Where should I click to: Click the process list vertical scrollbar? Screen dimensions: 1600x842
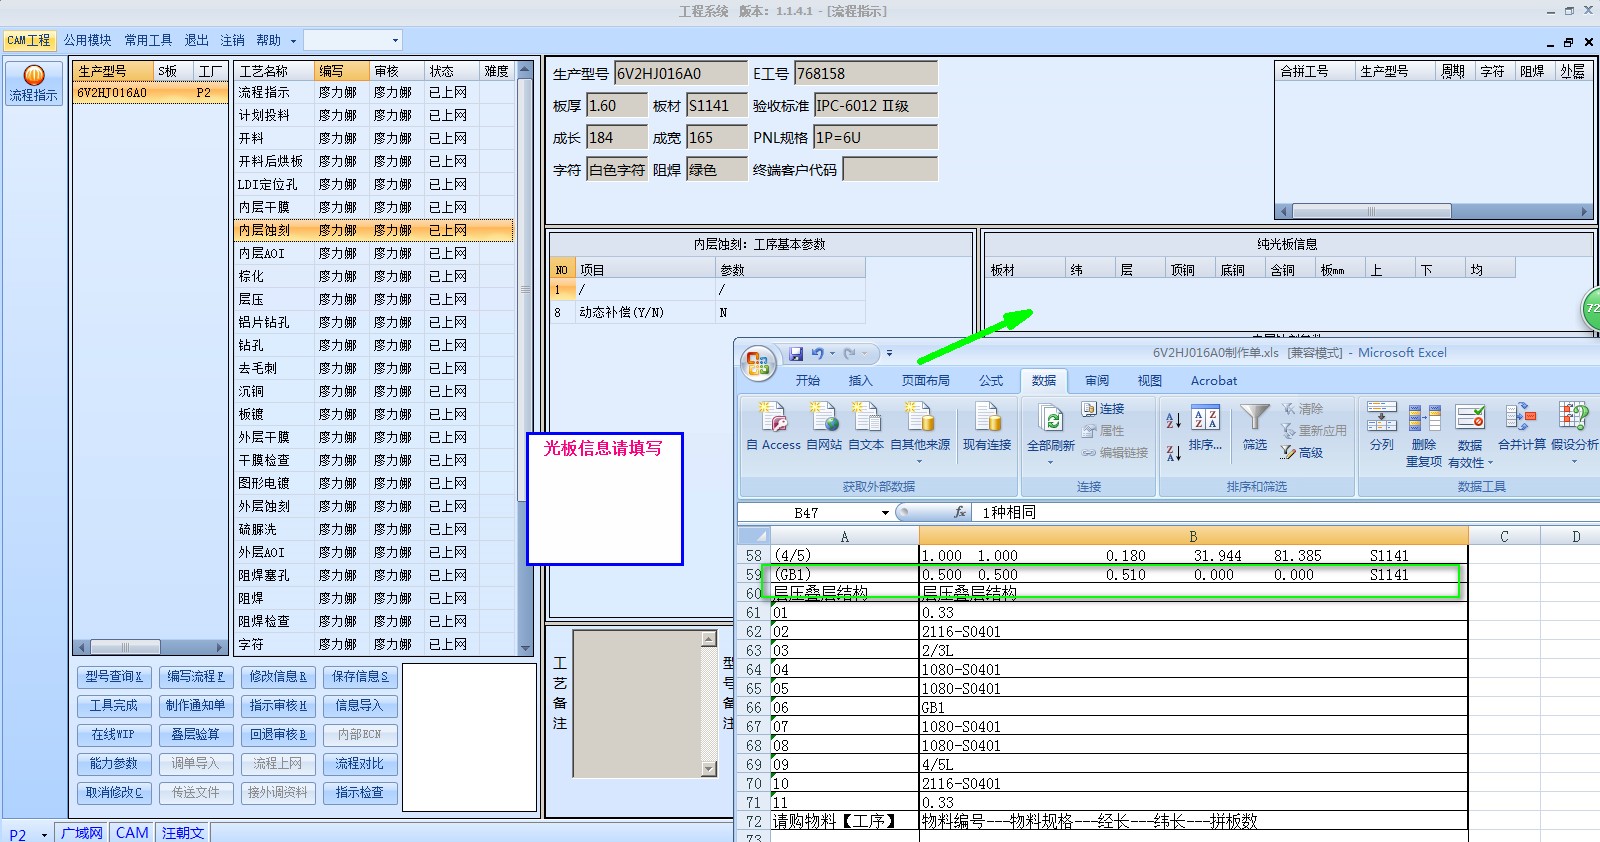[524, 358]
